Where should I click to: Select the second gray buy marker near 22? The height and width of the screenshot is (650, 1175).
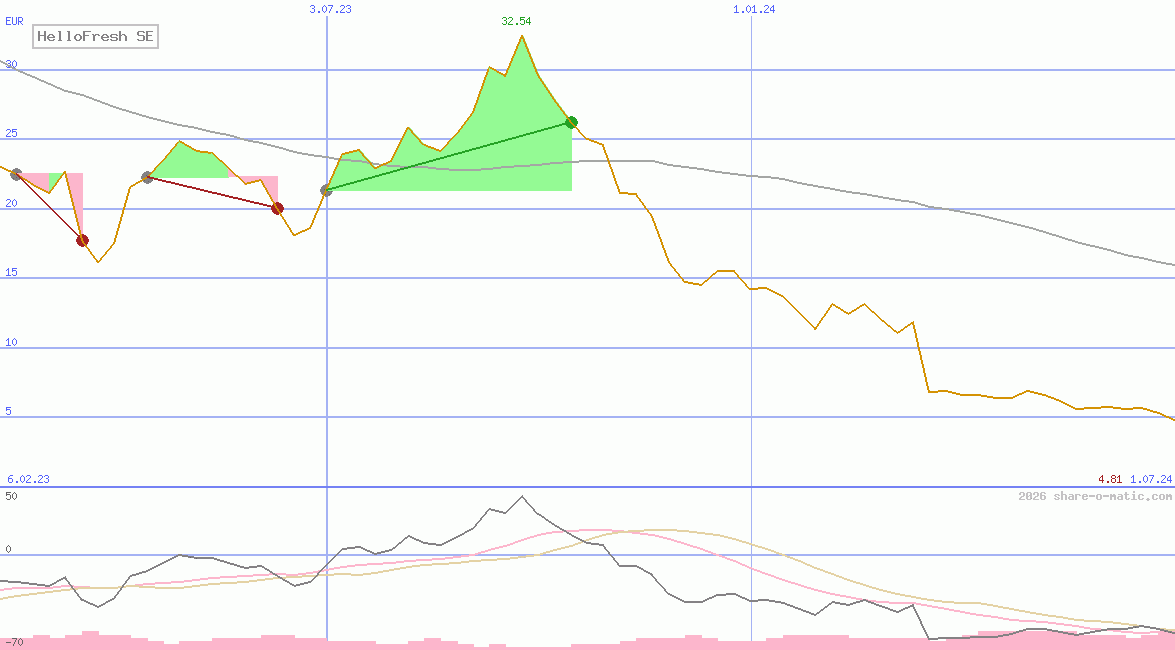pos(147,177)
